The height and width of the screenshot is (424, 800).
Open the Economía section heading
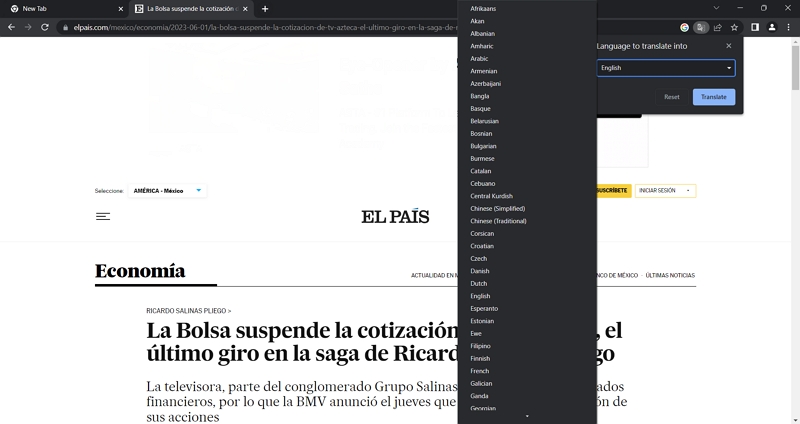[140, 270]
